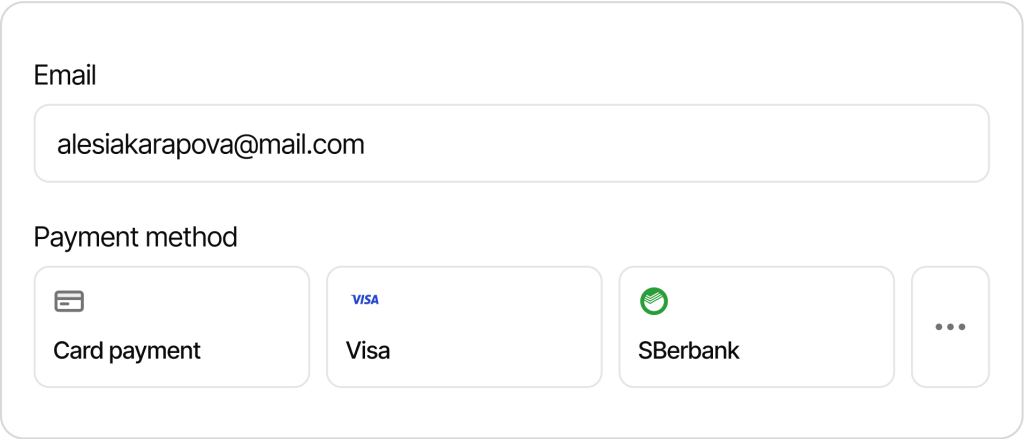Click the "Card payment" text label
The image size is (1024, 439).
127,351
